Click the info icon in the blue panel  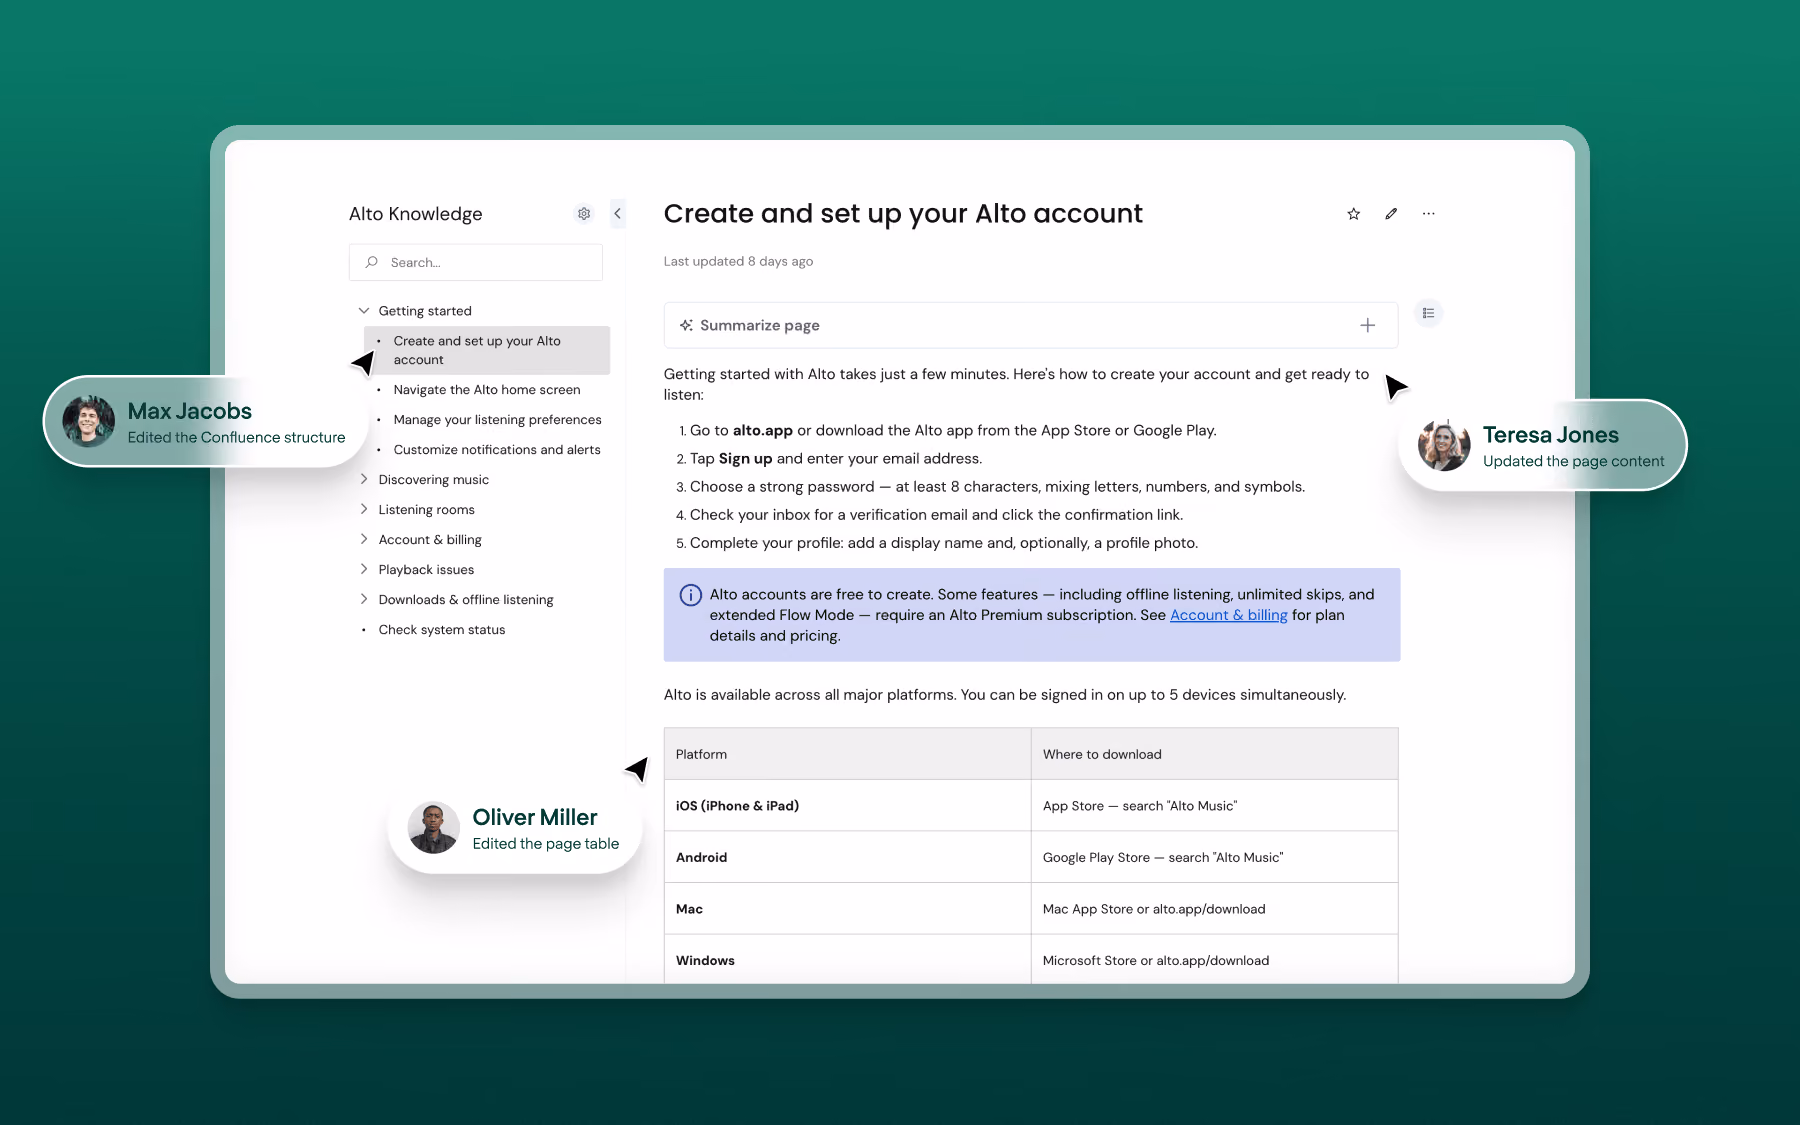(691, 595)
